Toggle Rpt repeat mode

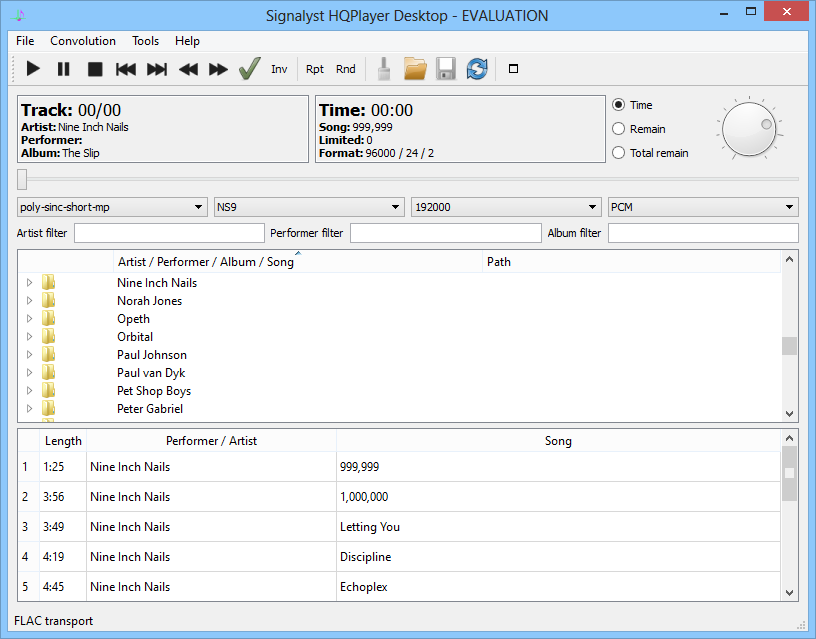point(314,69)
